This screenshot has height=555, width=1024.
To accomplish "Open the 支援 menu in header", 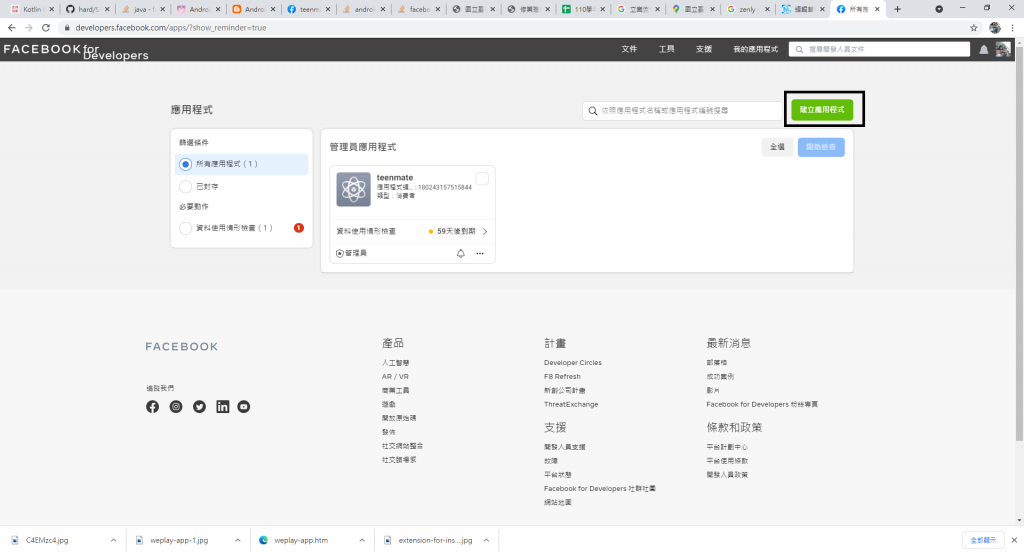I will 703,49.
